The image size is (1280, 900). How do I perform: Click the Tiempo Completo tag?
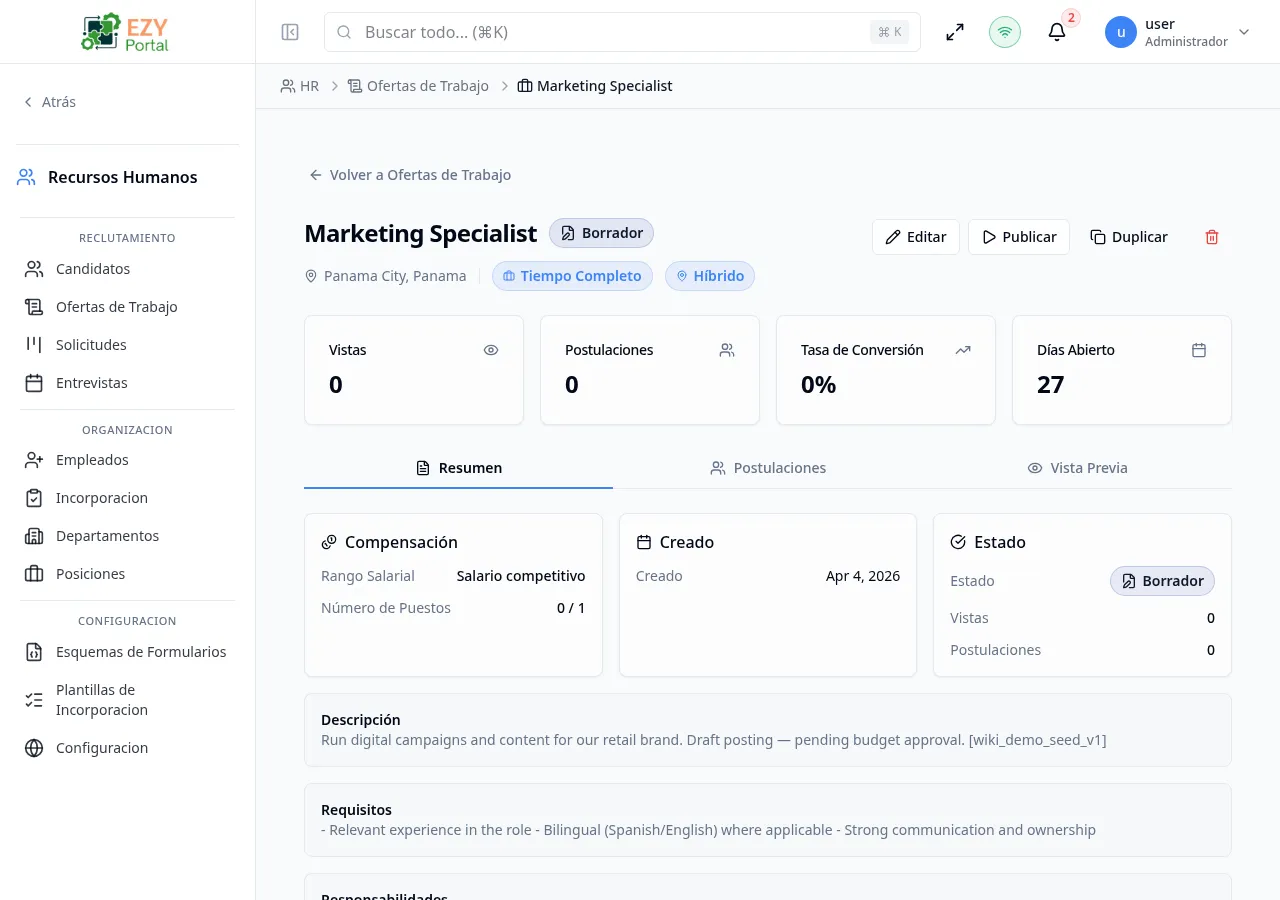572,276
